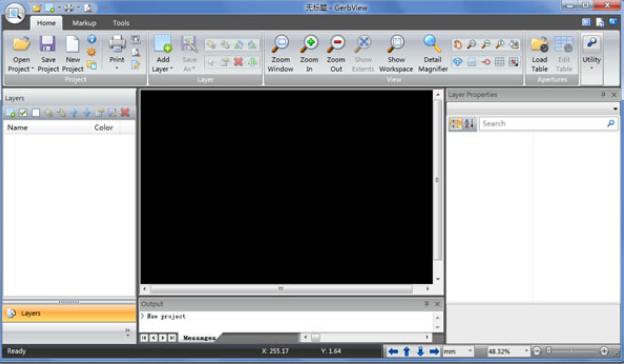Click the Search field in Layer Properties
This screenshot has height=364, width=624.
coord(548,124)
